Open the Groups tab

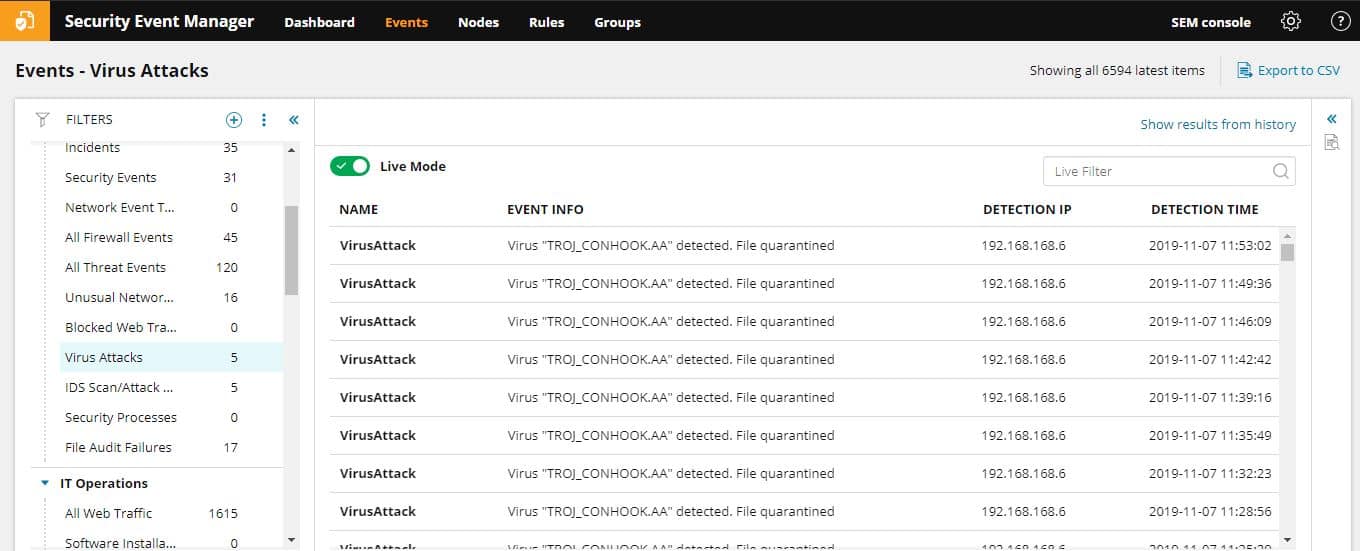[x=617, y=22]
